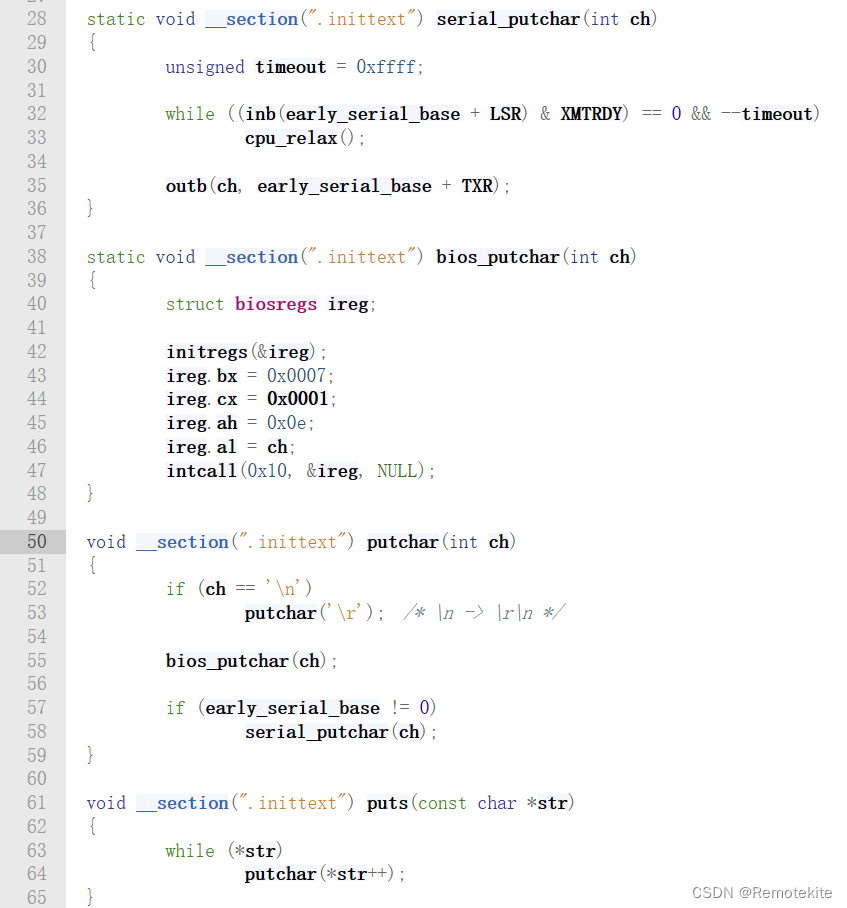Click the bios_putchar function name on line 38
847x908 pixels.
point(497,257)
